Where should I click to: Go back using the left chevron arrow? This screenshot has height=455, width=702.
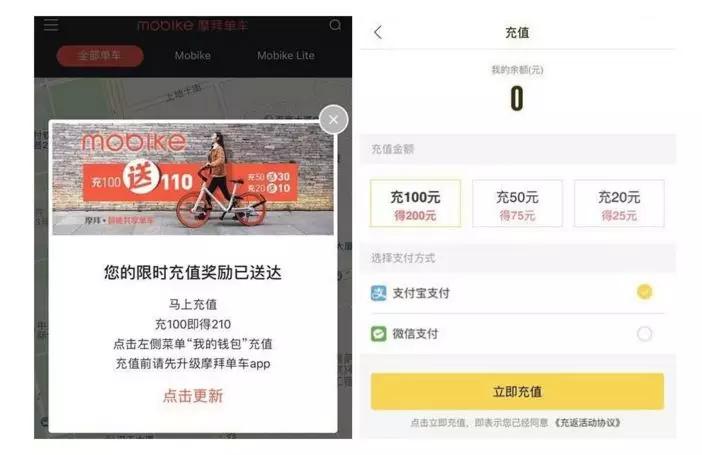(378, 32)
